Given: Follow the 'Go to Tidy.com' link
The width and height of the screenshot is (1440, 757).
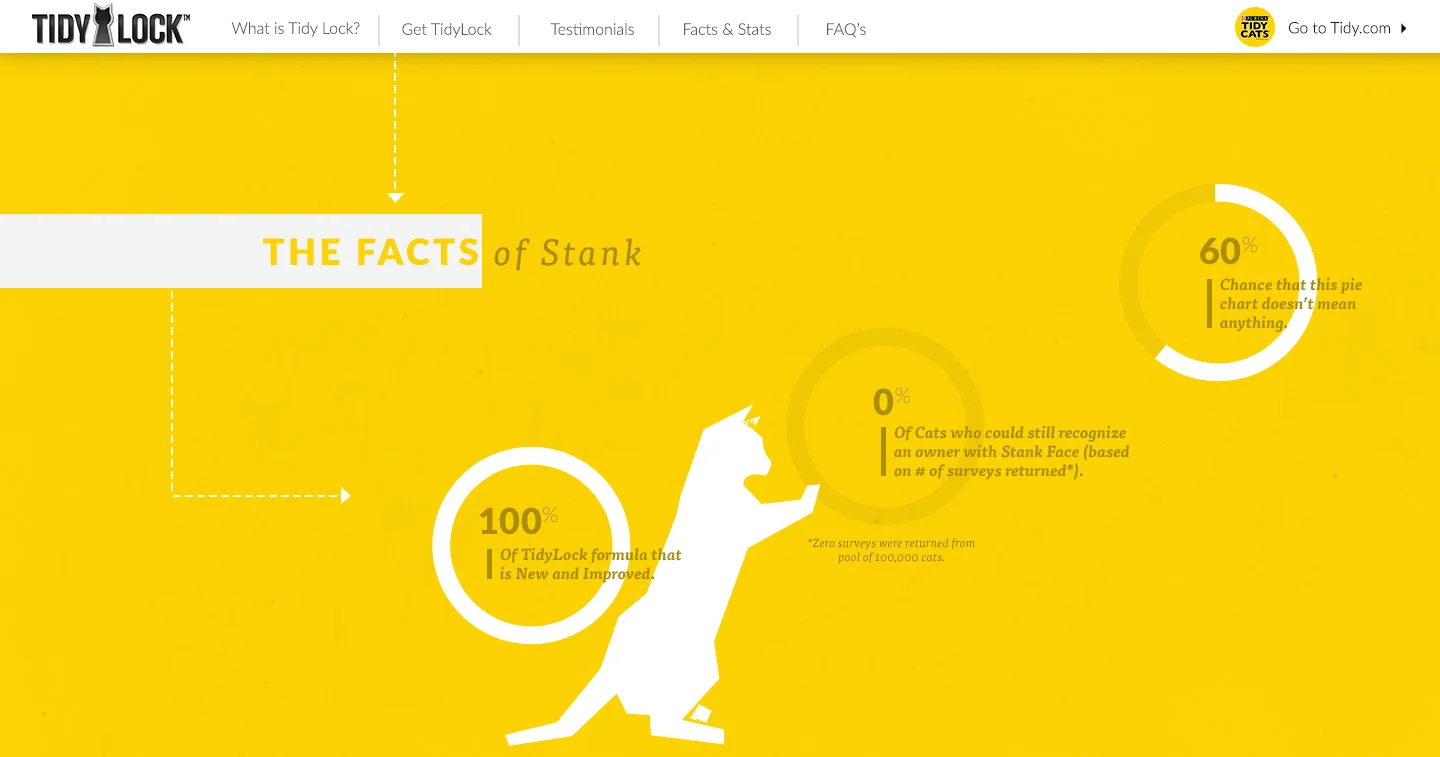Looking at the screenshot, I should [1339, 28].
